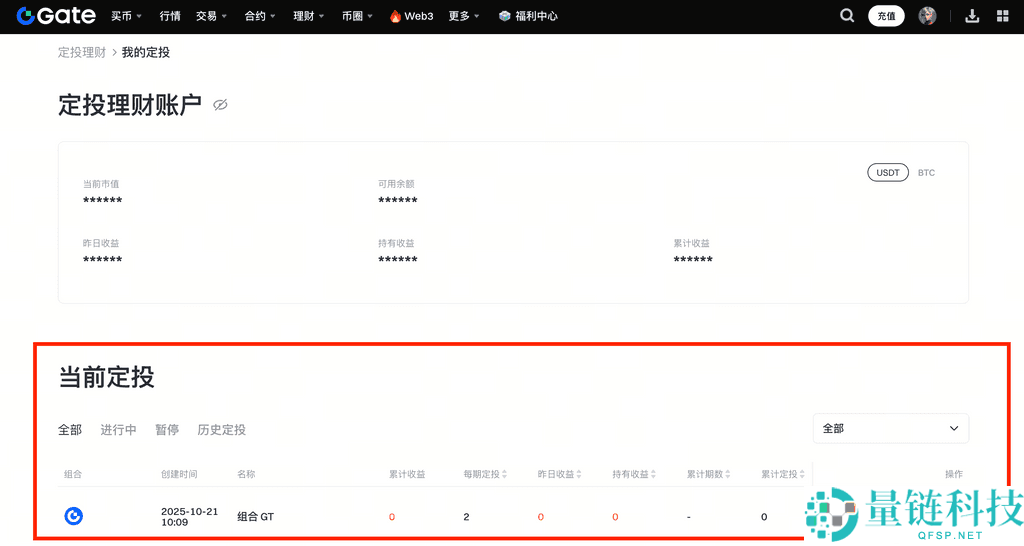Open the grid apps icon

[x=1002, y=16]
